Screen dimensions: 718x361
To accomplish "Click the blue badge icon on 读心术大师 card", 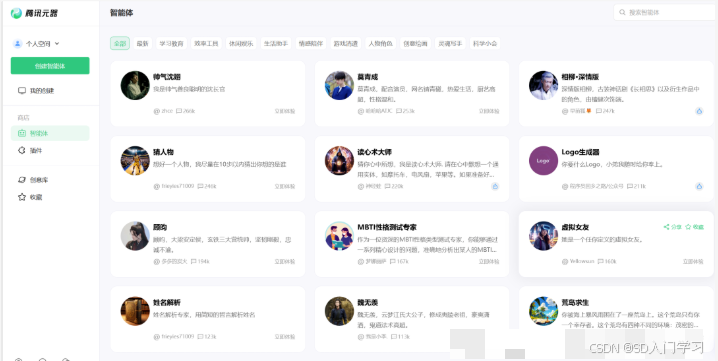I will [x=495, y=186].
